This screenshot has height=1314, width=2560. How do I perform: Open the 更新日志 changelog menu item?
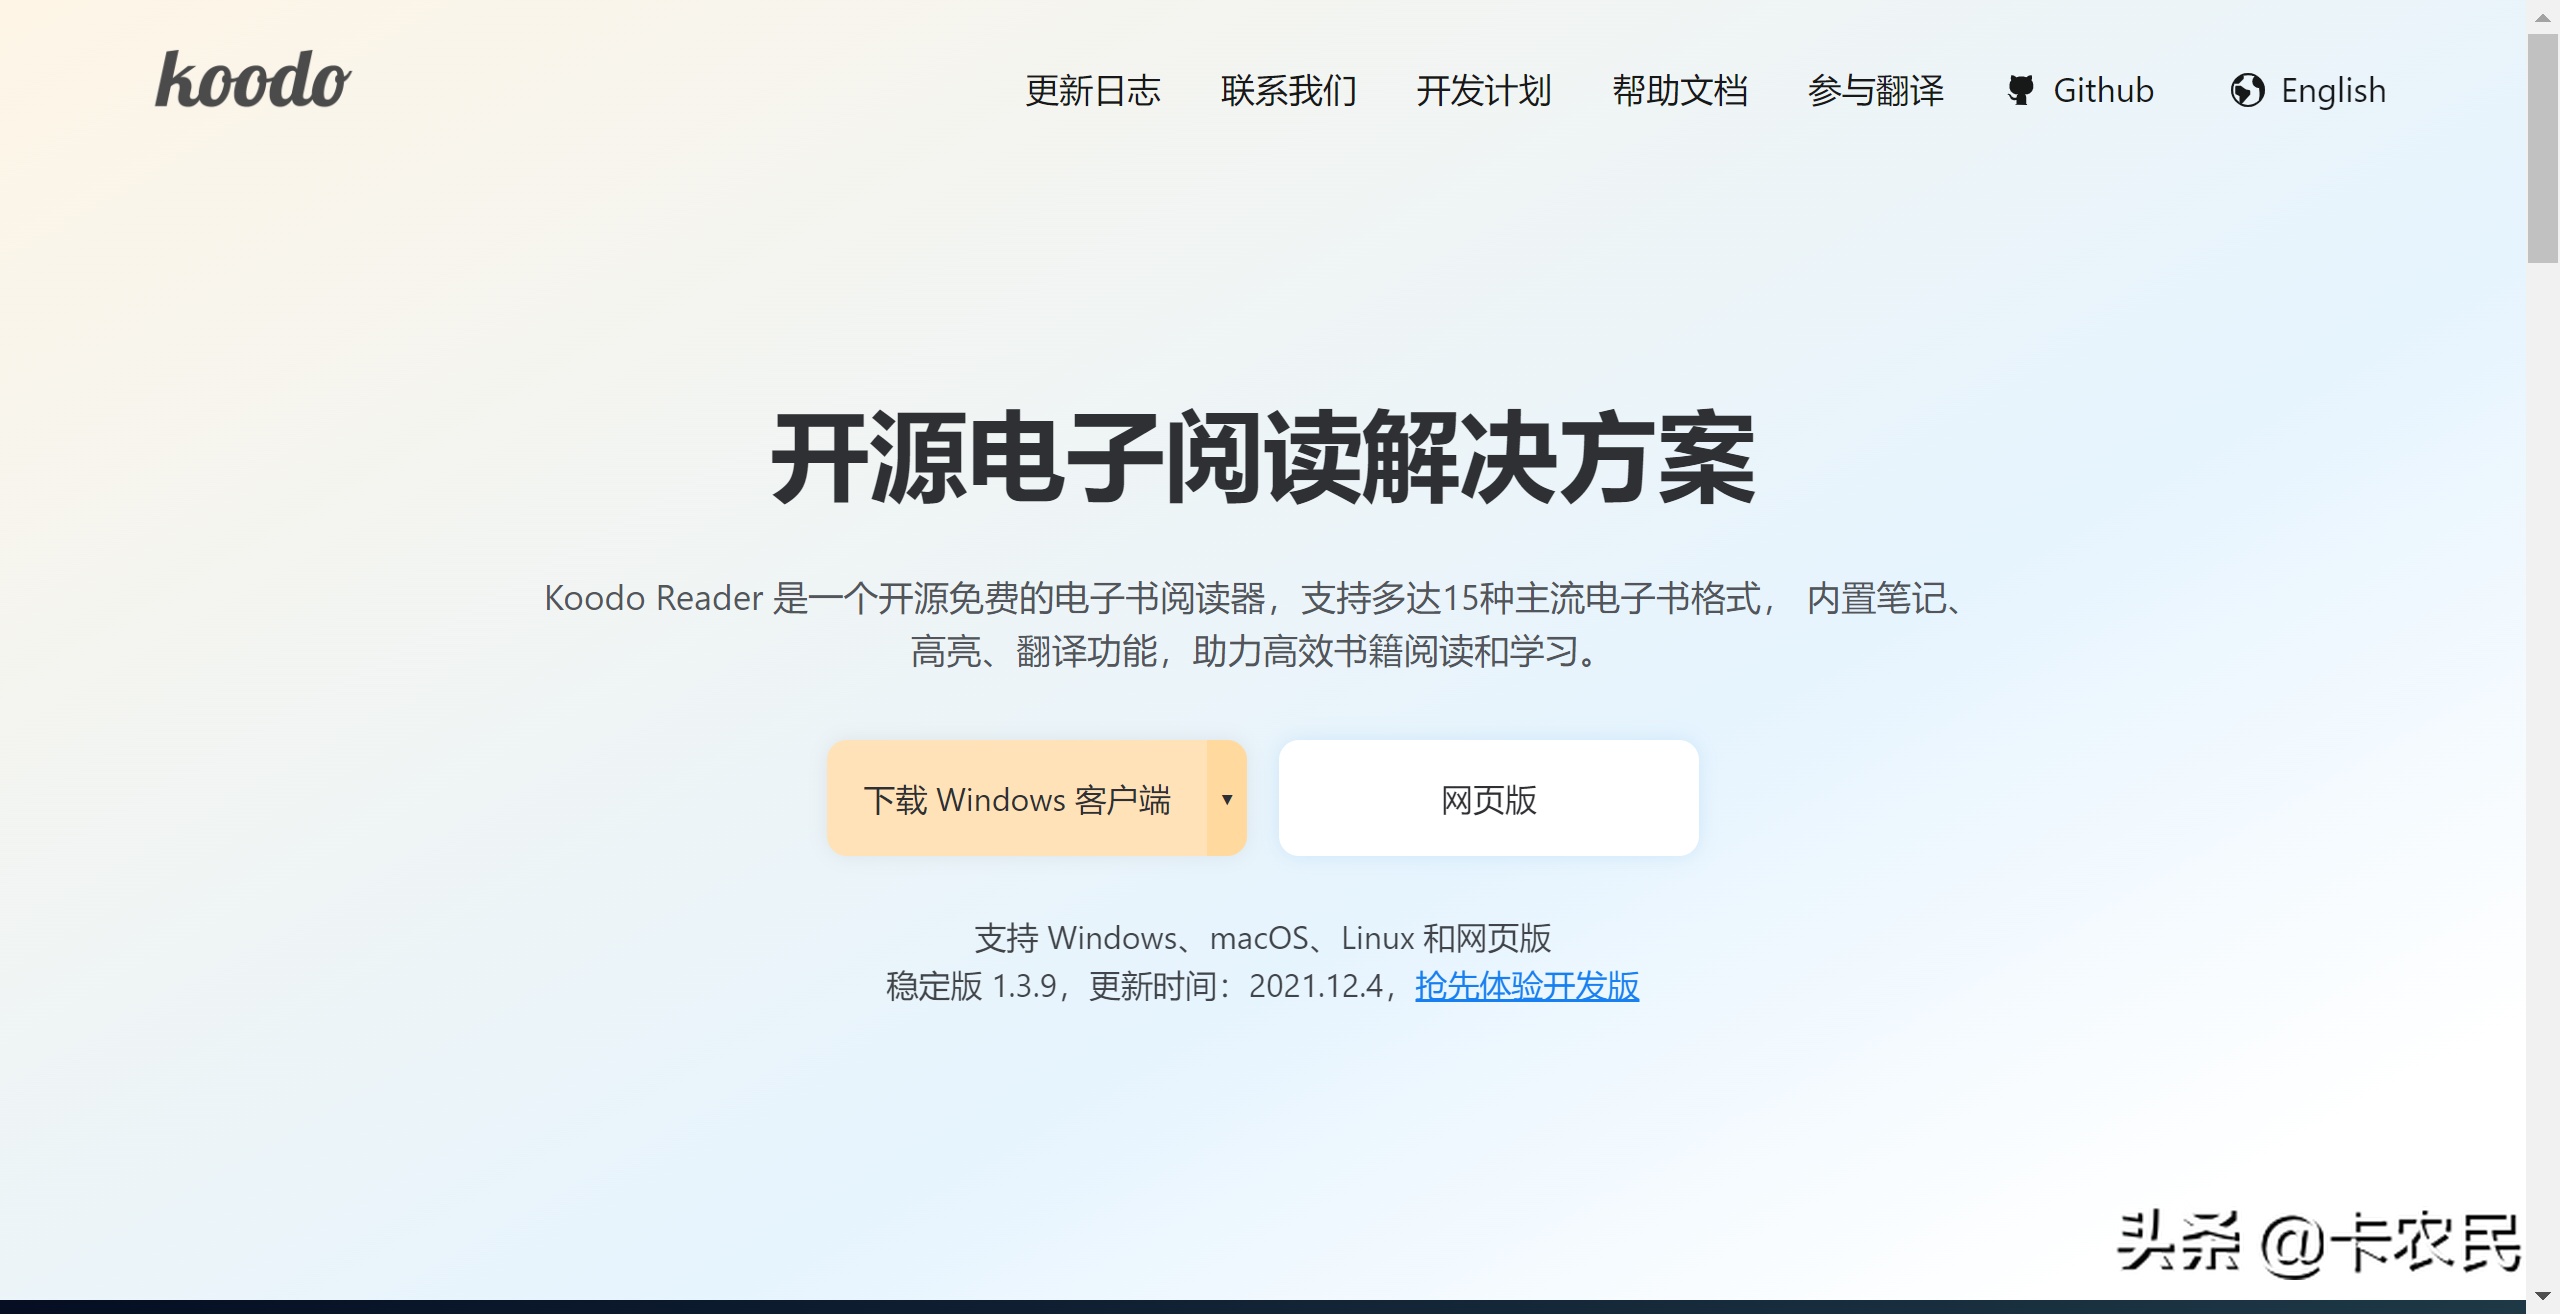pos(1092,91)
